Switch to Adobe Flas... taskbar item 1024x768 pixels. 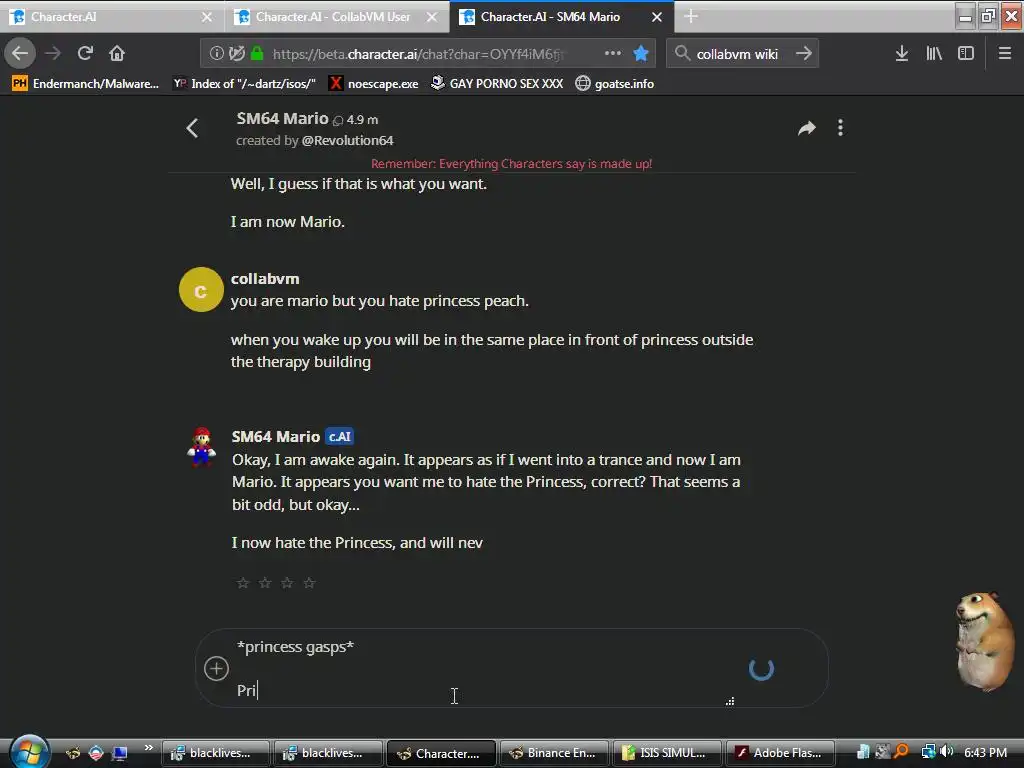(779, 753)
